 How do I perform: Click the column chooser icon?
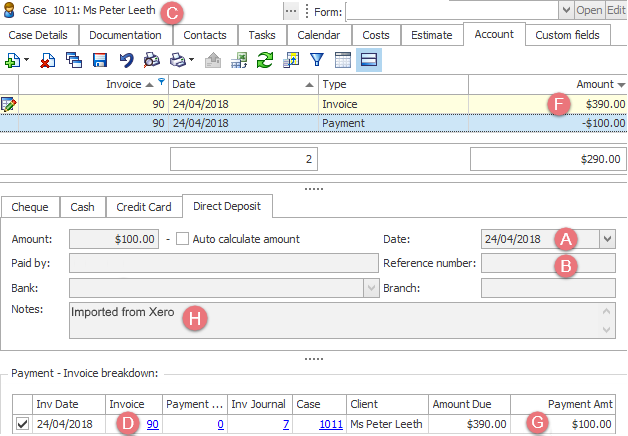[x=291, y=60]
